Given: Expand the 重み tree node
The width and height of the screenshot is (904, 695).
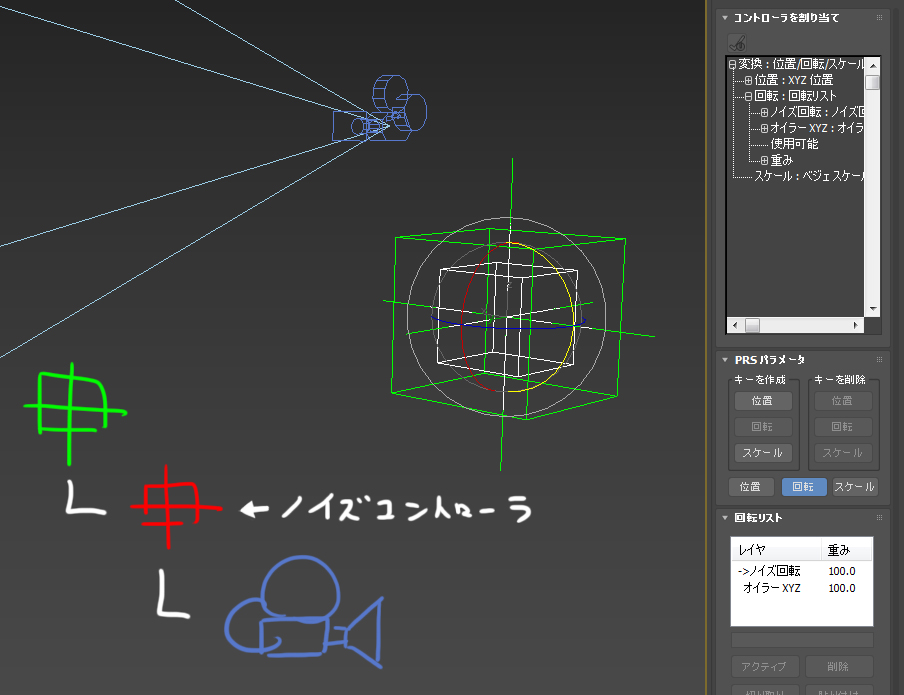Looking at the screenshot, I should coord(764,160).
